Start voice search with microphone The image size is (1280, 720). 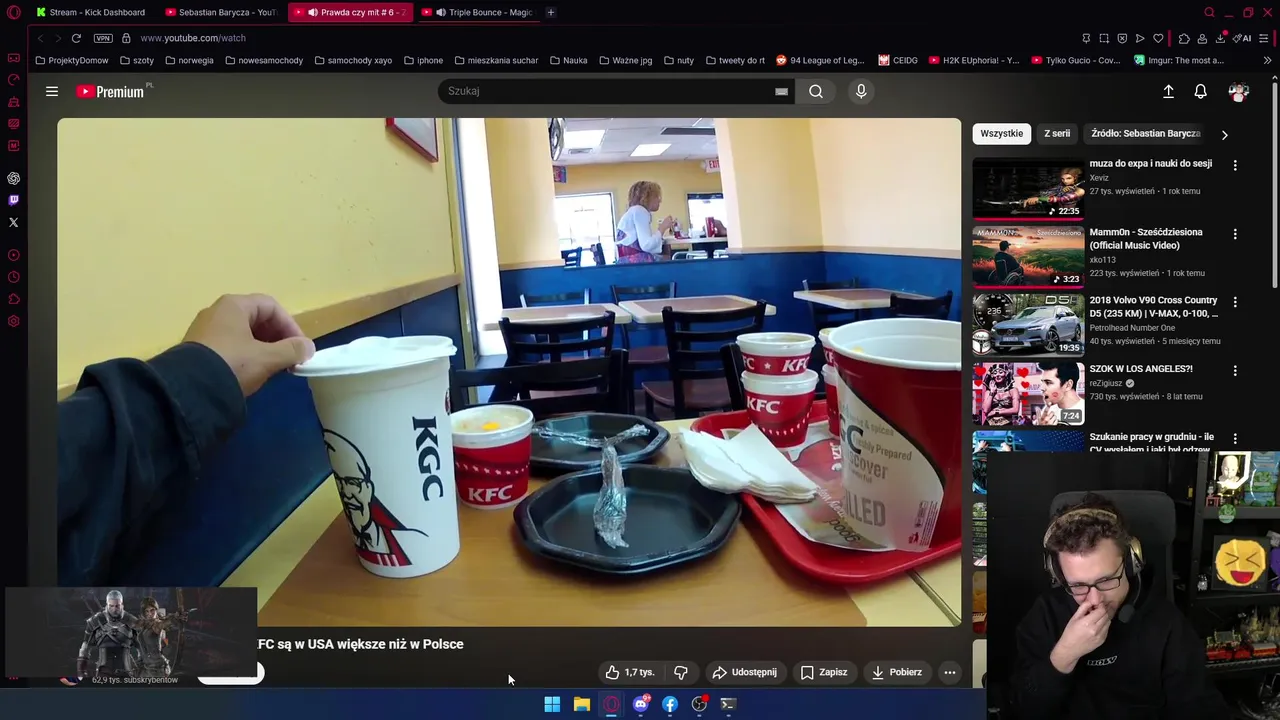pyautogui.click(x=861, y=91)
